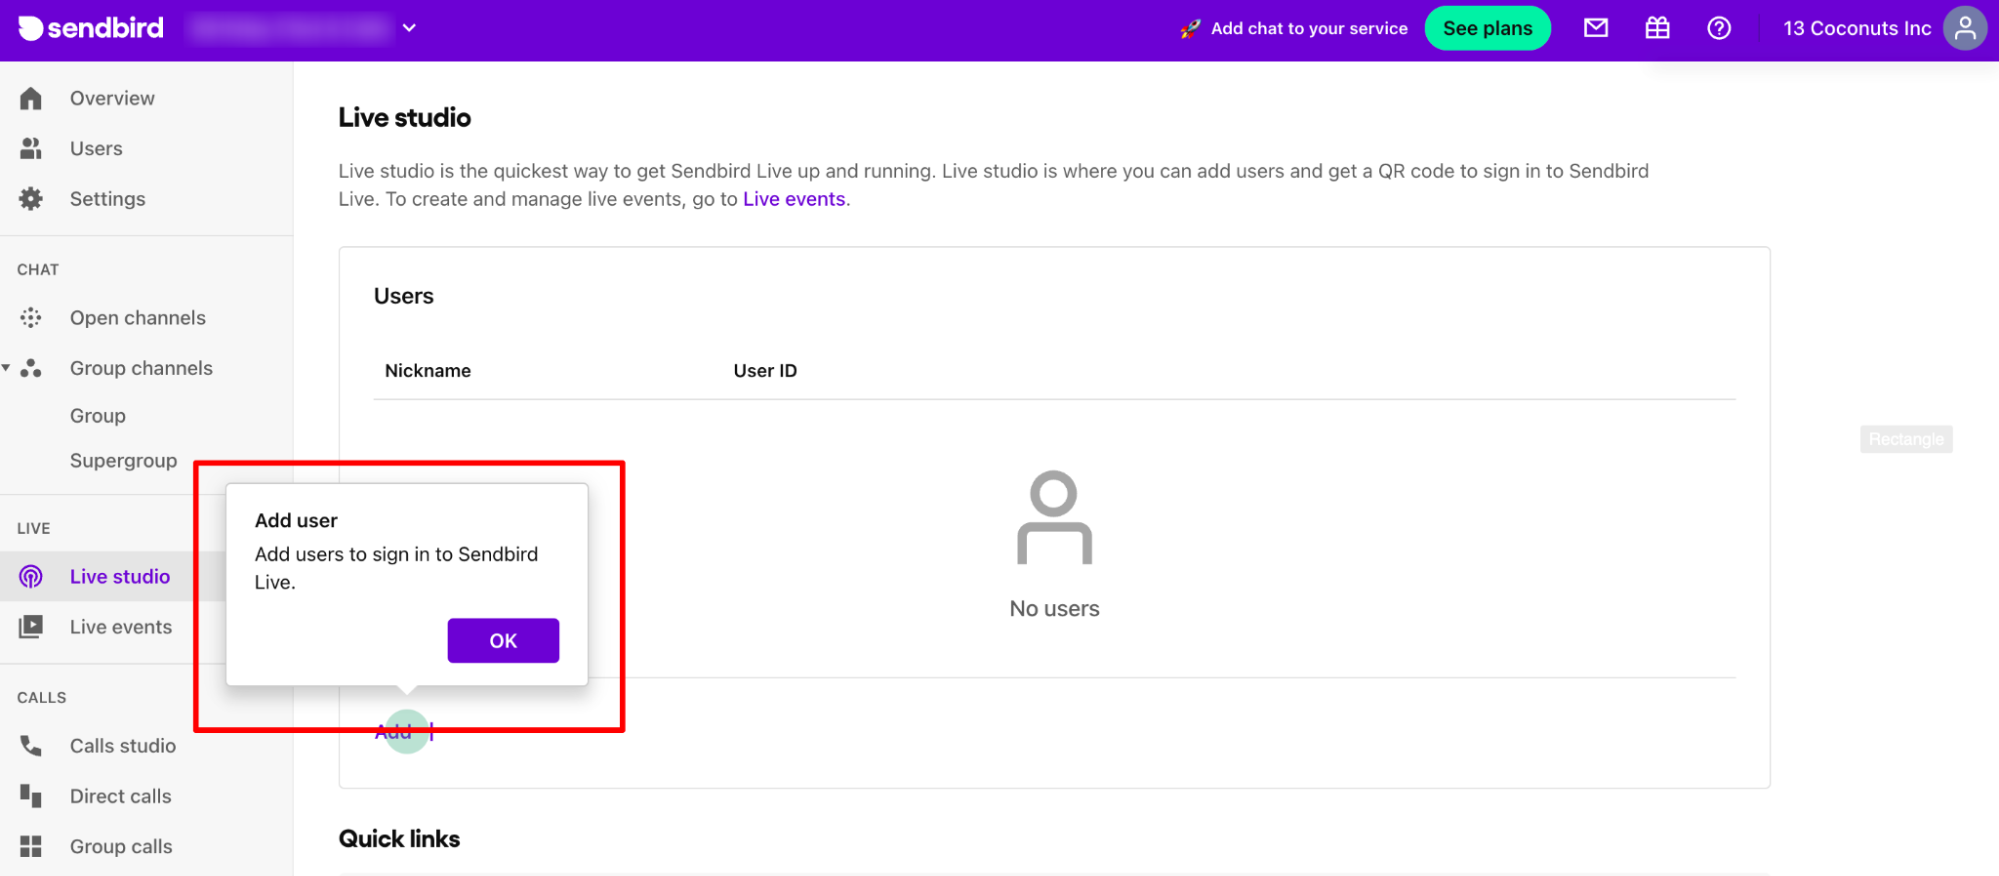Screen dimensions: 1999x876
Task: Open the gift box icon
Action: tap(1657, 28)
